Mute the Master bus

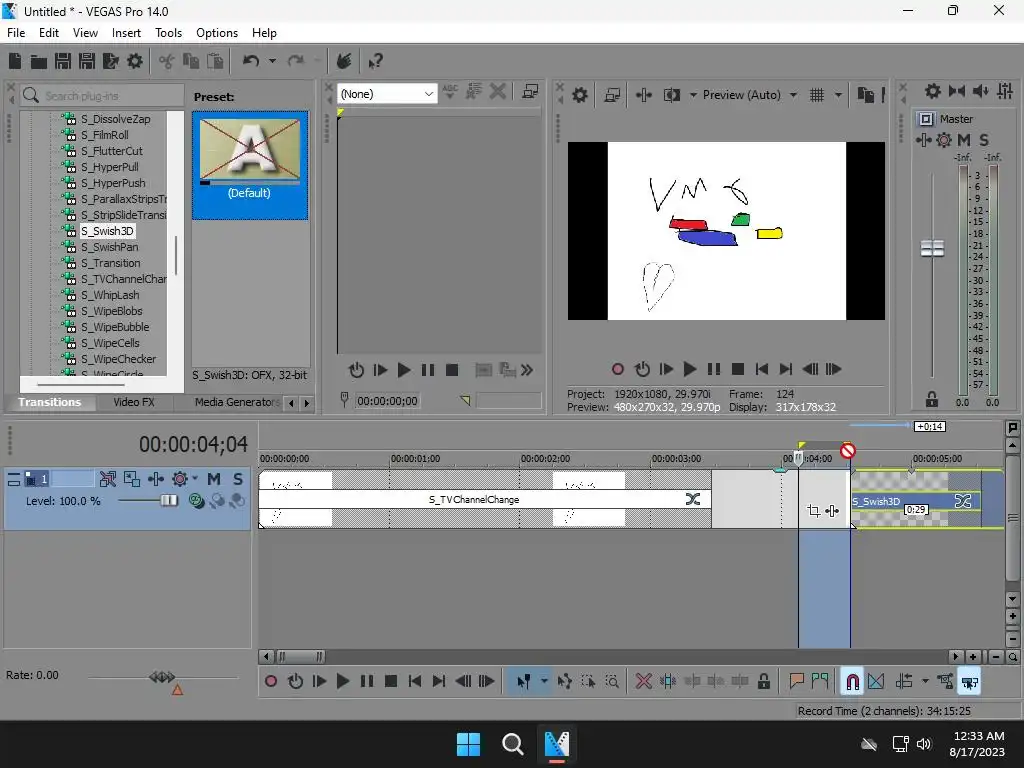(964, 140)
